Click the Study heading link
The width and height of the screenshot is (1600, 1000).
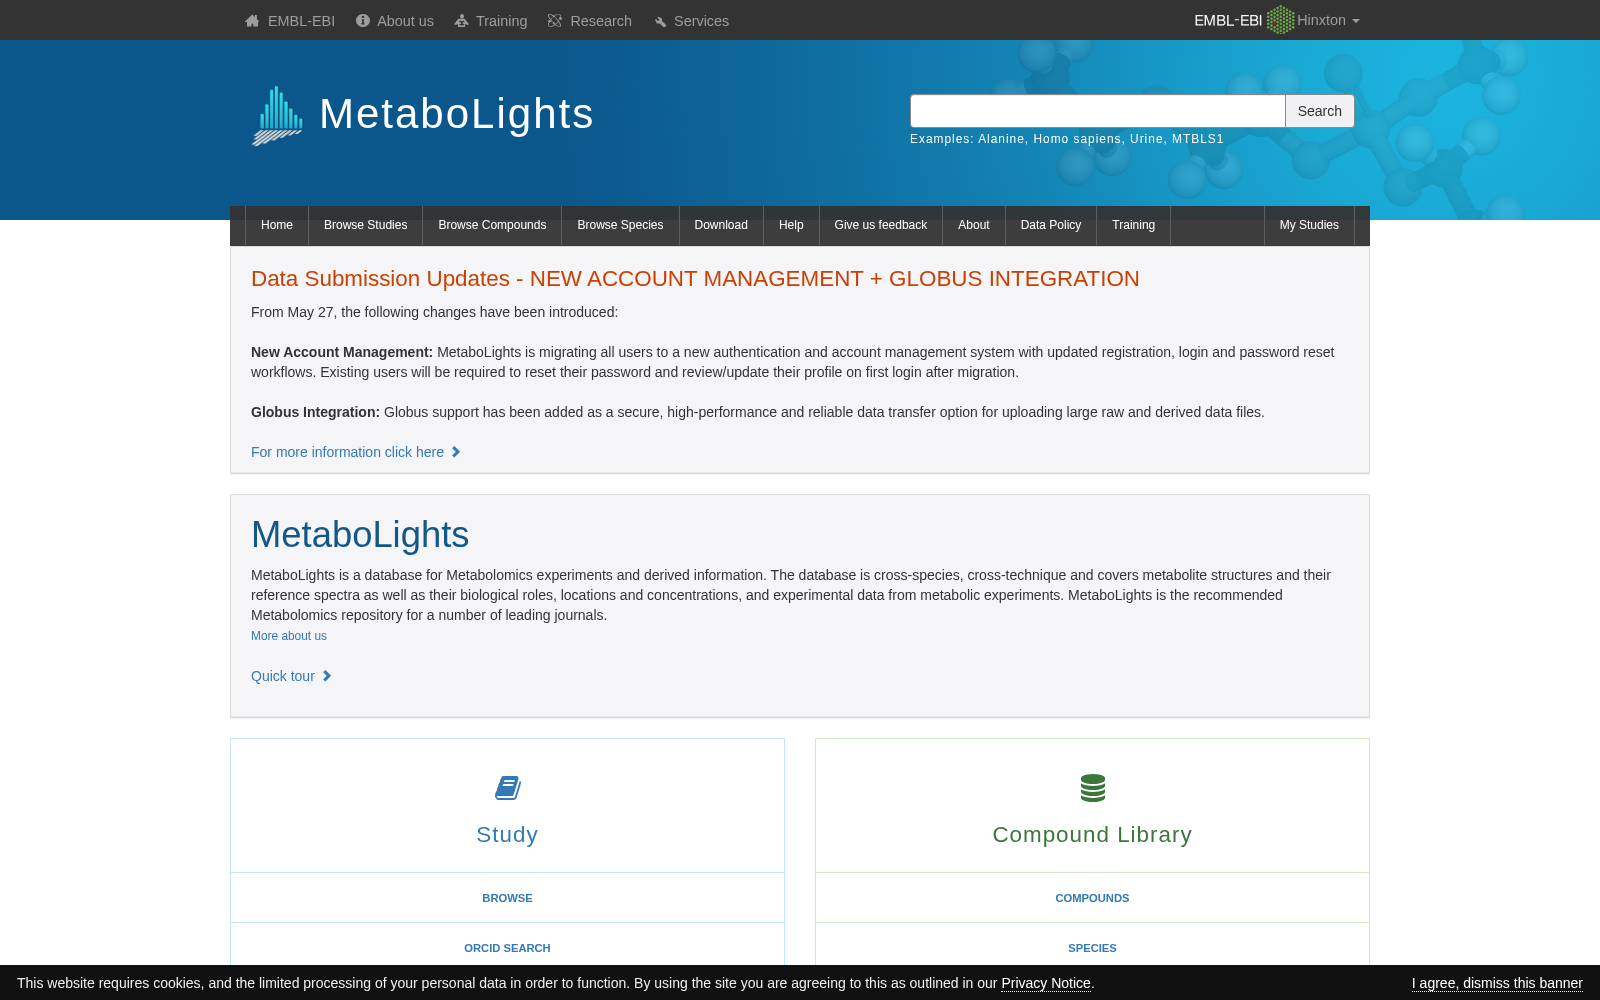[507, 835]
